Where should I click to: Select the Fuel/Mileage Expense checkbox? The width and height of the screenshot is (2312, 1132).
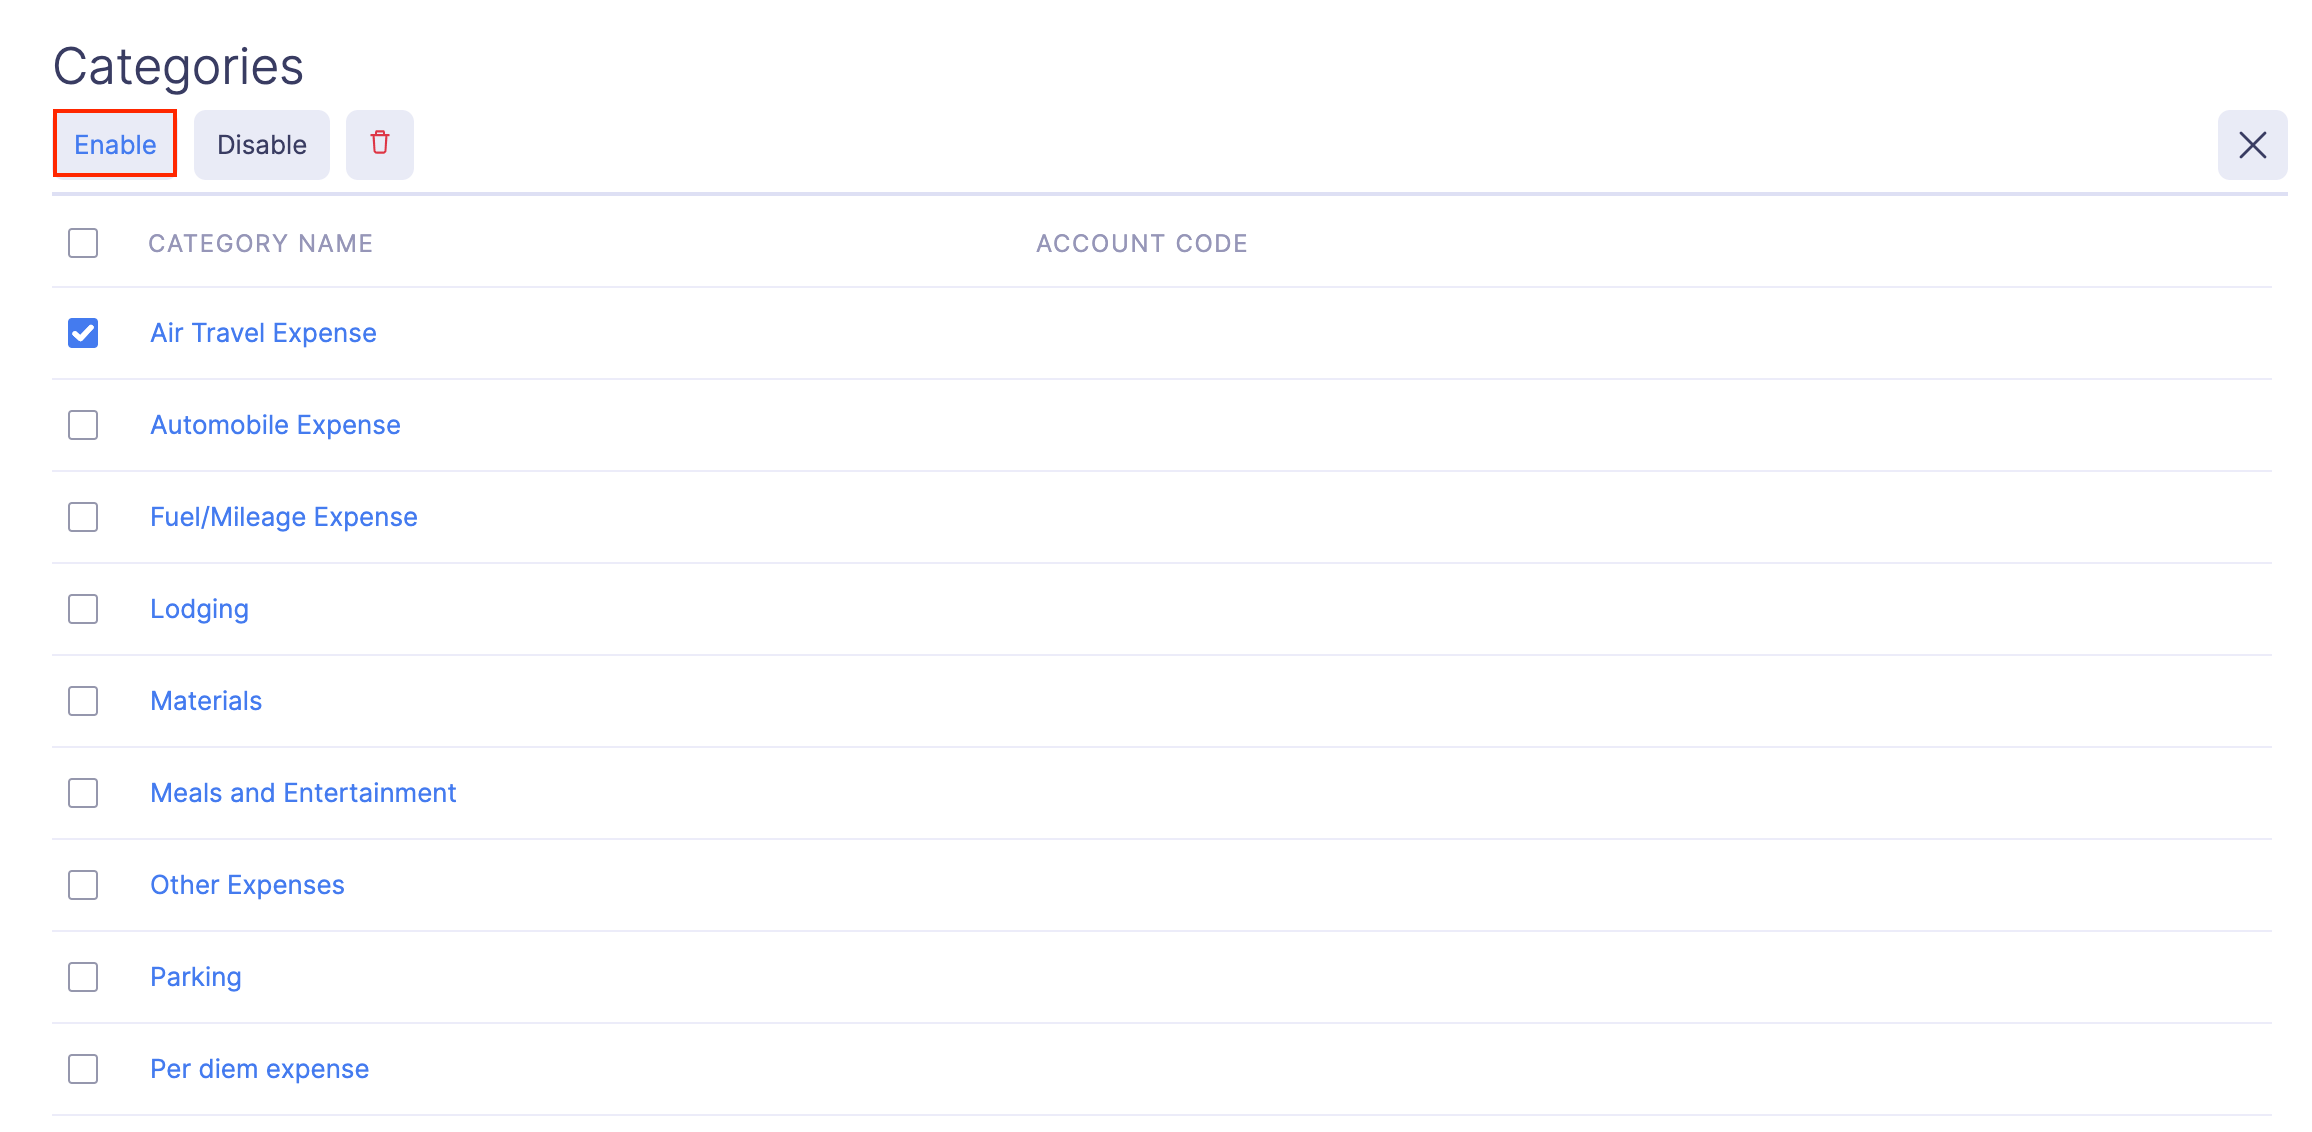pos(82,517)
